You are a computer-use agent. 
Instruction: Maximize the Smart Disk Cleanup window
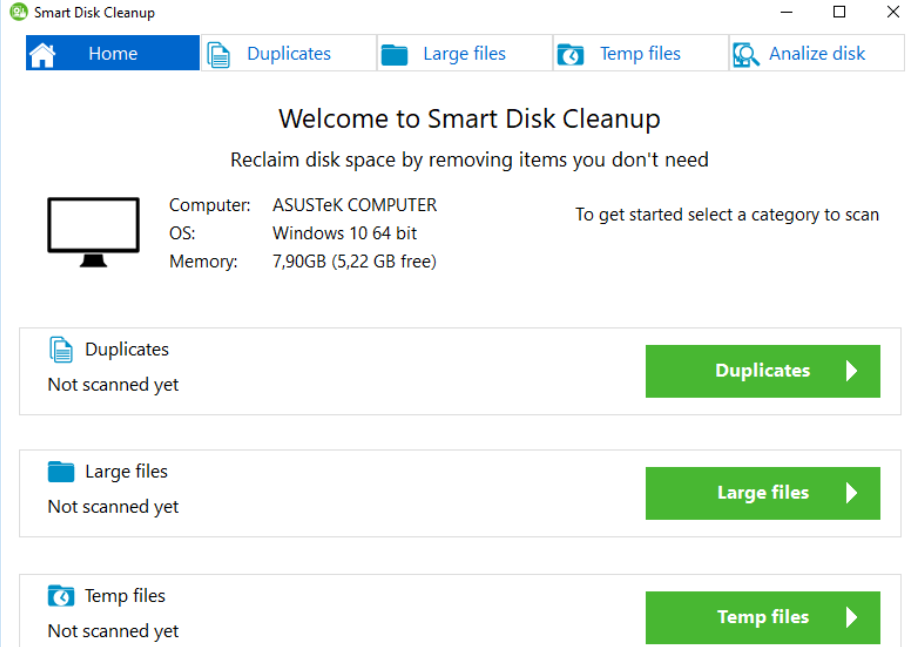(840, 12)
